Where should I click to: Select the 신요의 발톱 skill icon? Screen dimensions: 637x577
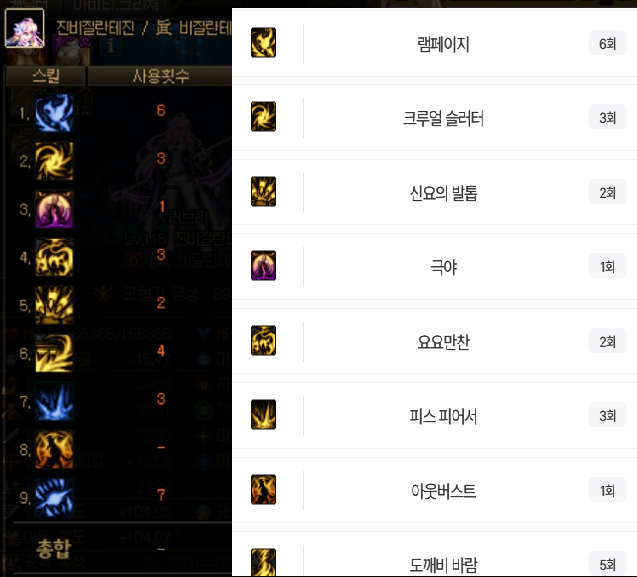click(x=263, y=191)
